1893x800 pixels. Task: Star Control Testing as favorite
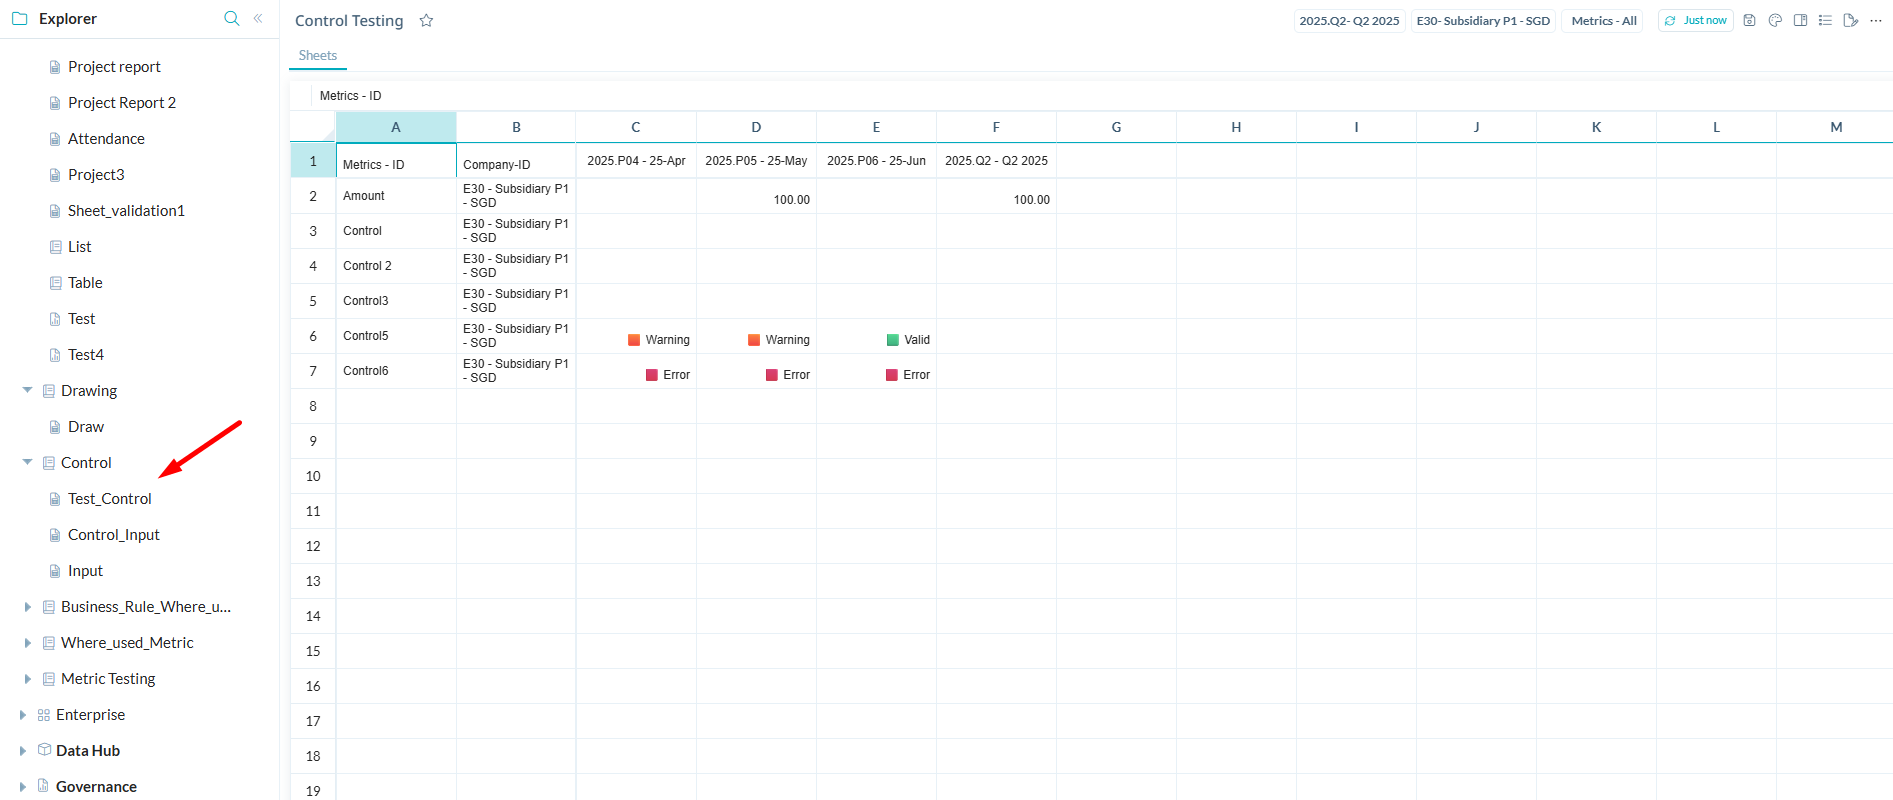pyautogui.click(x=426, y=21)
